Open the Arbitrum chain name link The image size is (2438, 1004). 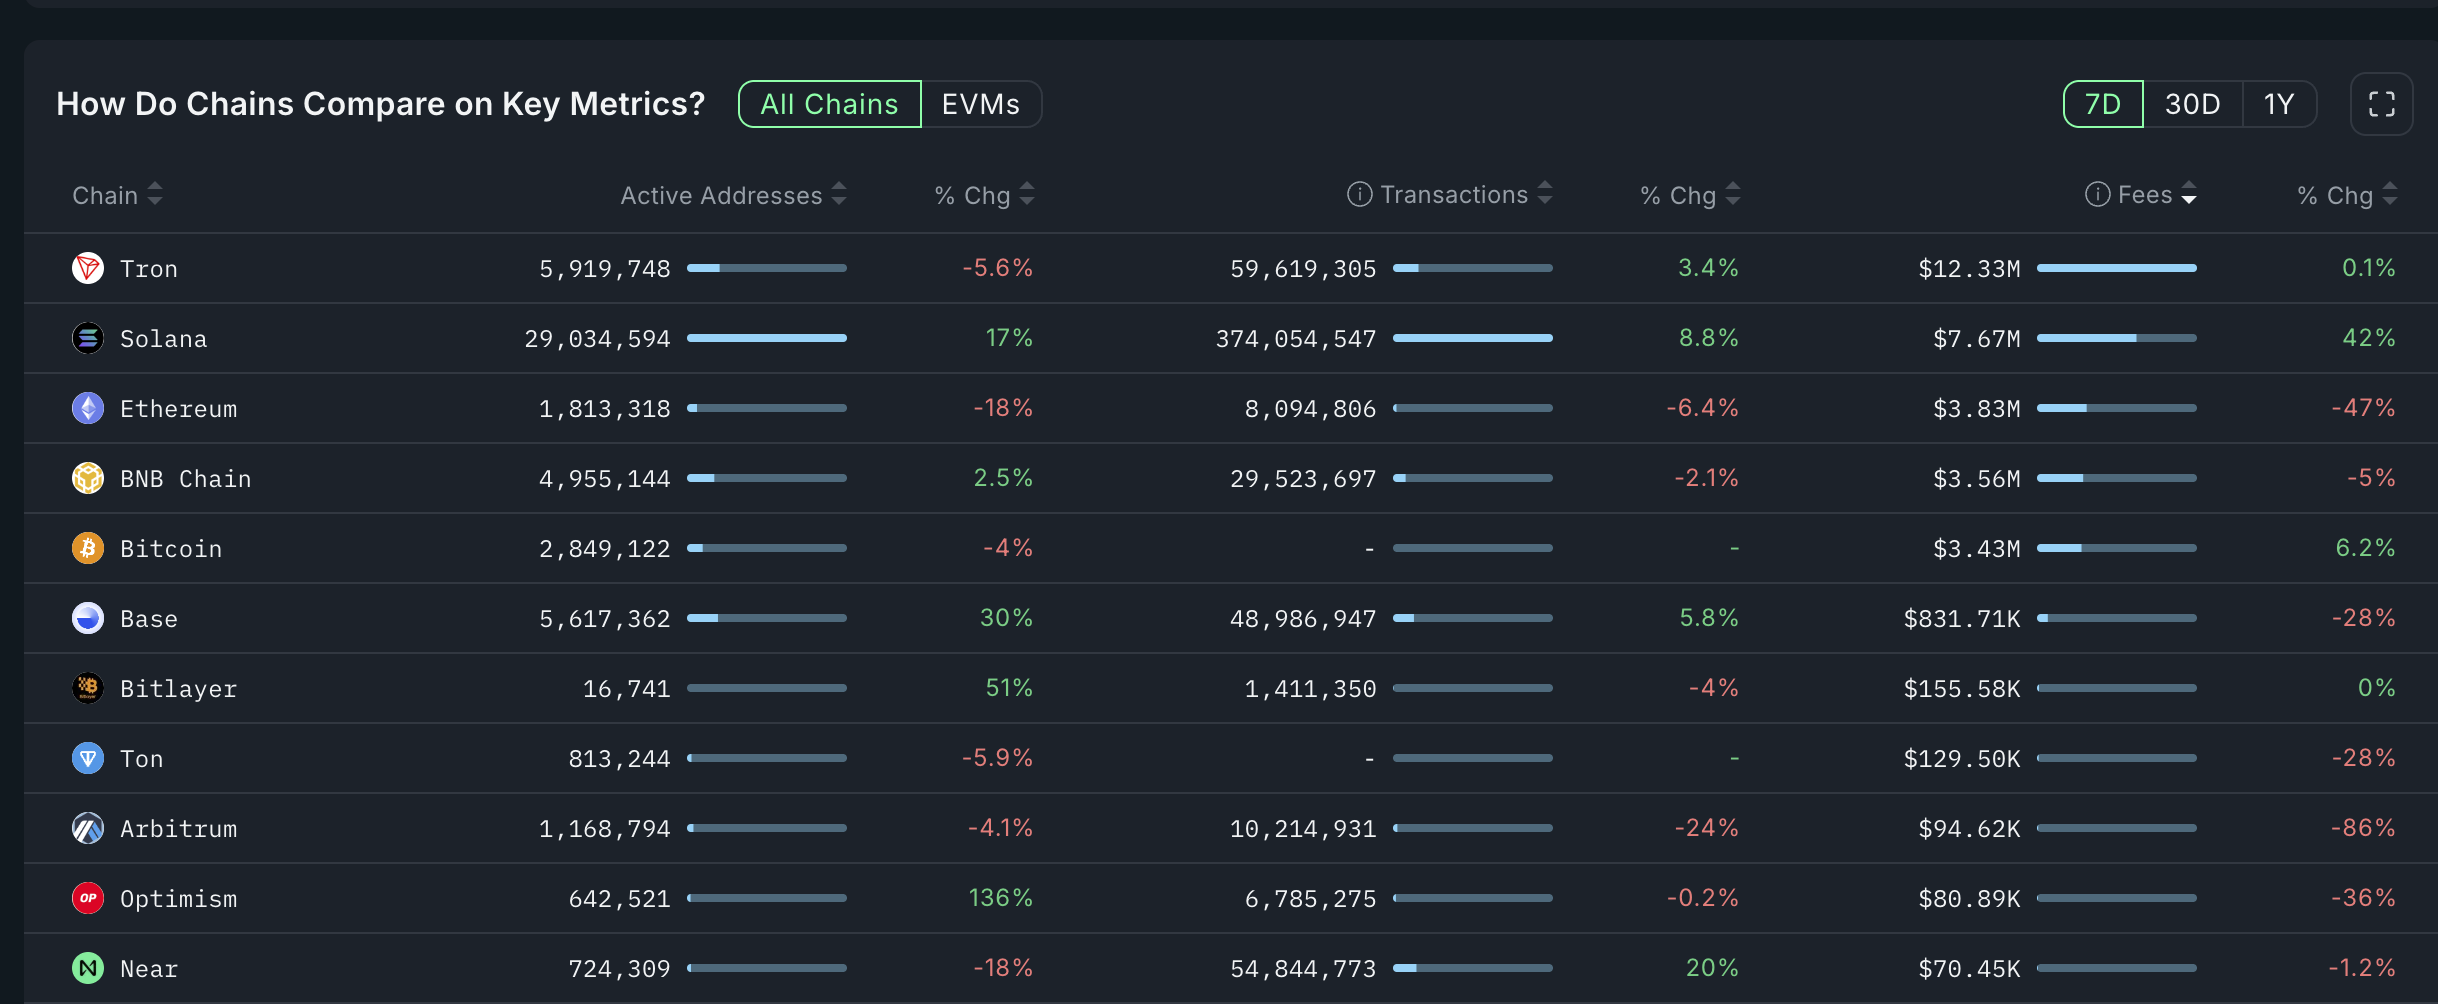tap(178, 829)
